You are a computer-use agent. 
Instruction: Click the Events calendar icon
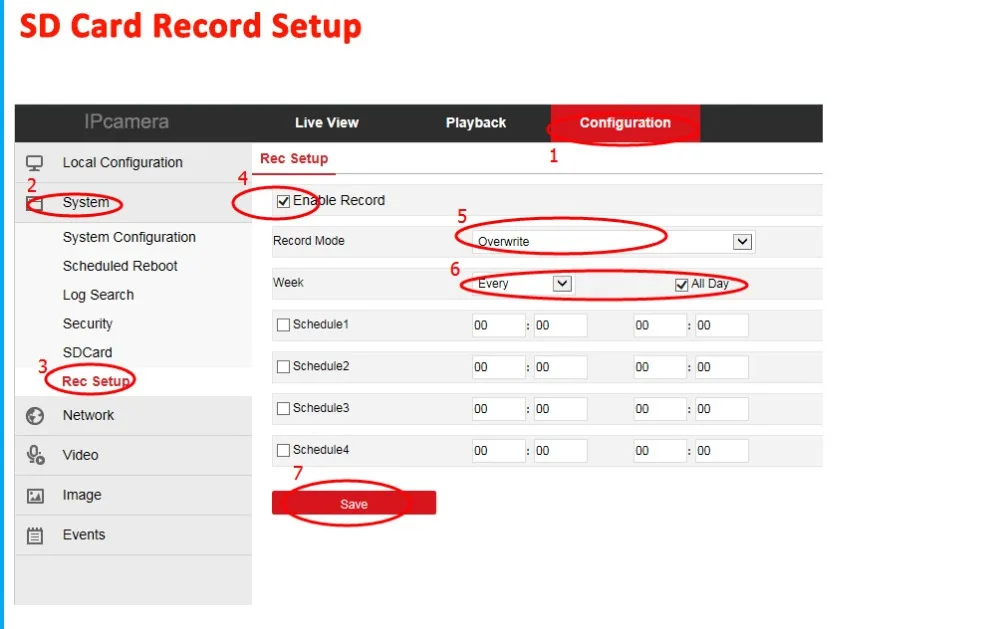[x=34, y=535]
